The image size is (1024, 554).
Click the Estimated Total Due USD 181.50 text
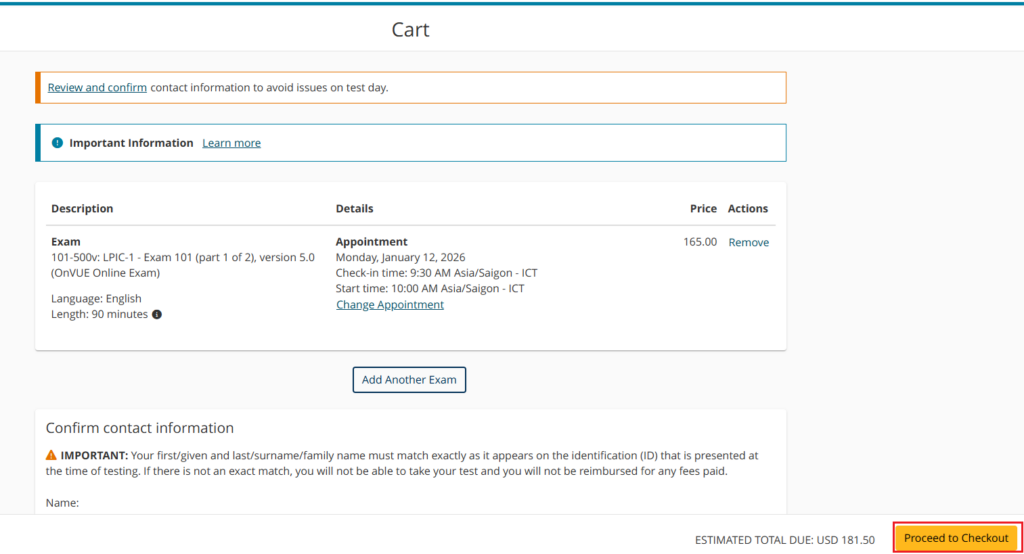[784, 540]
